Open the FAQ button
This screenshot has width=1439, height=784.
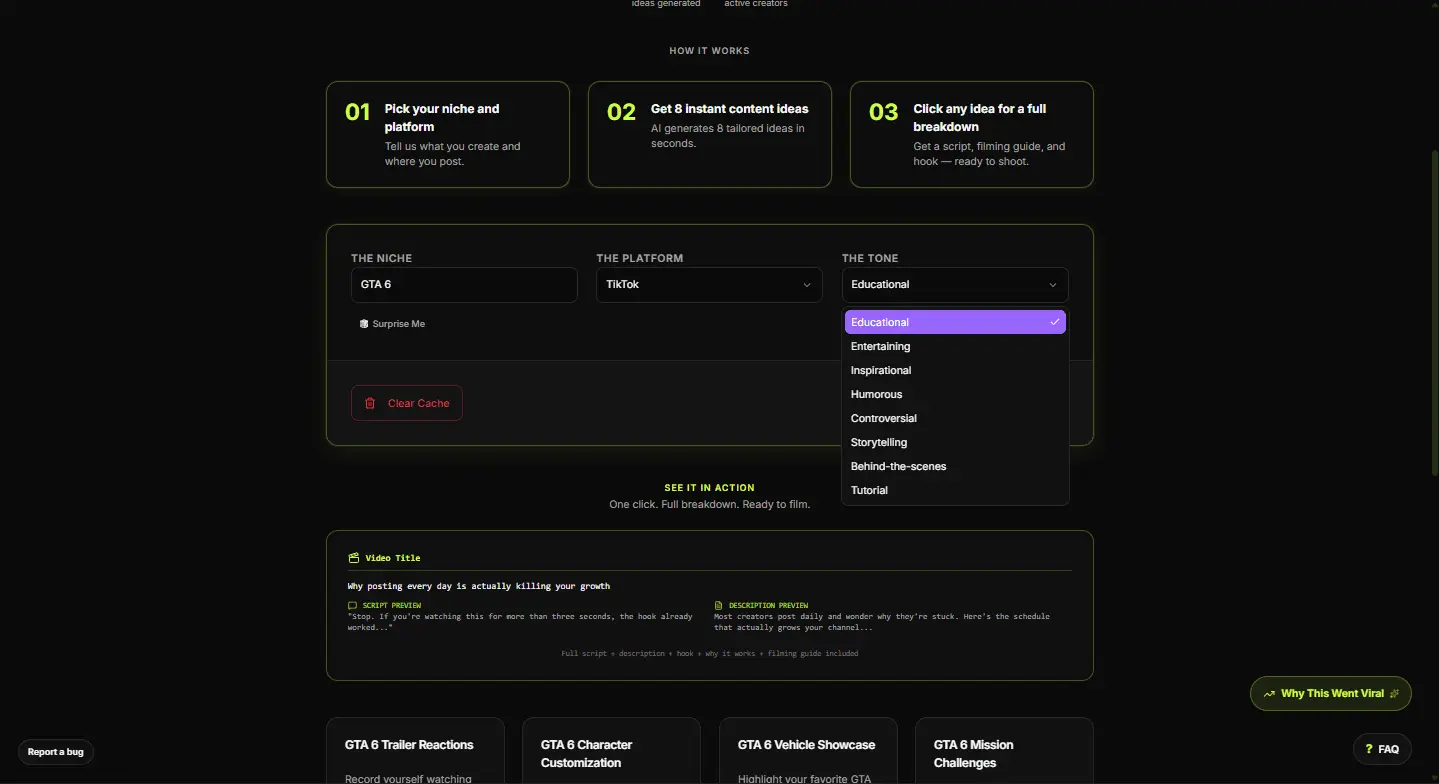[1382, 749]
